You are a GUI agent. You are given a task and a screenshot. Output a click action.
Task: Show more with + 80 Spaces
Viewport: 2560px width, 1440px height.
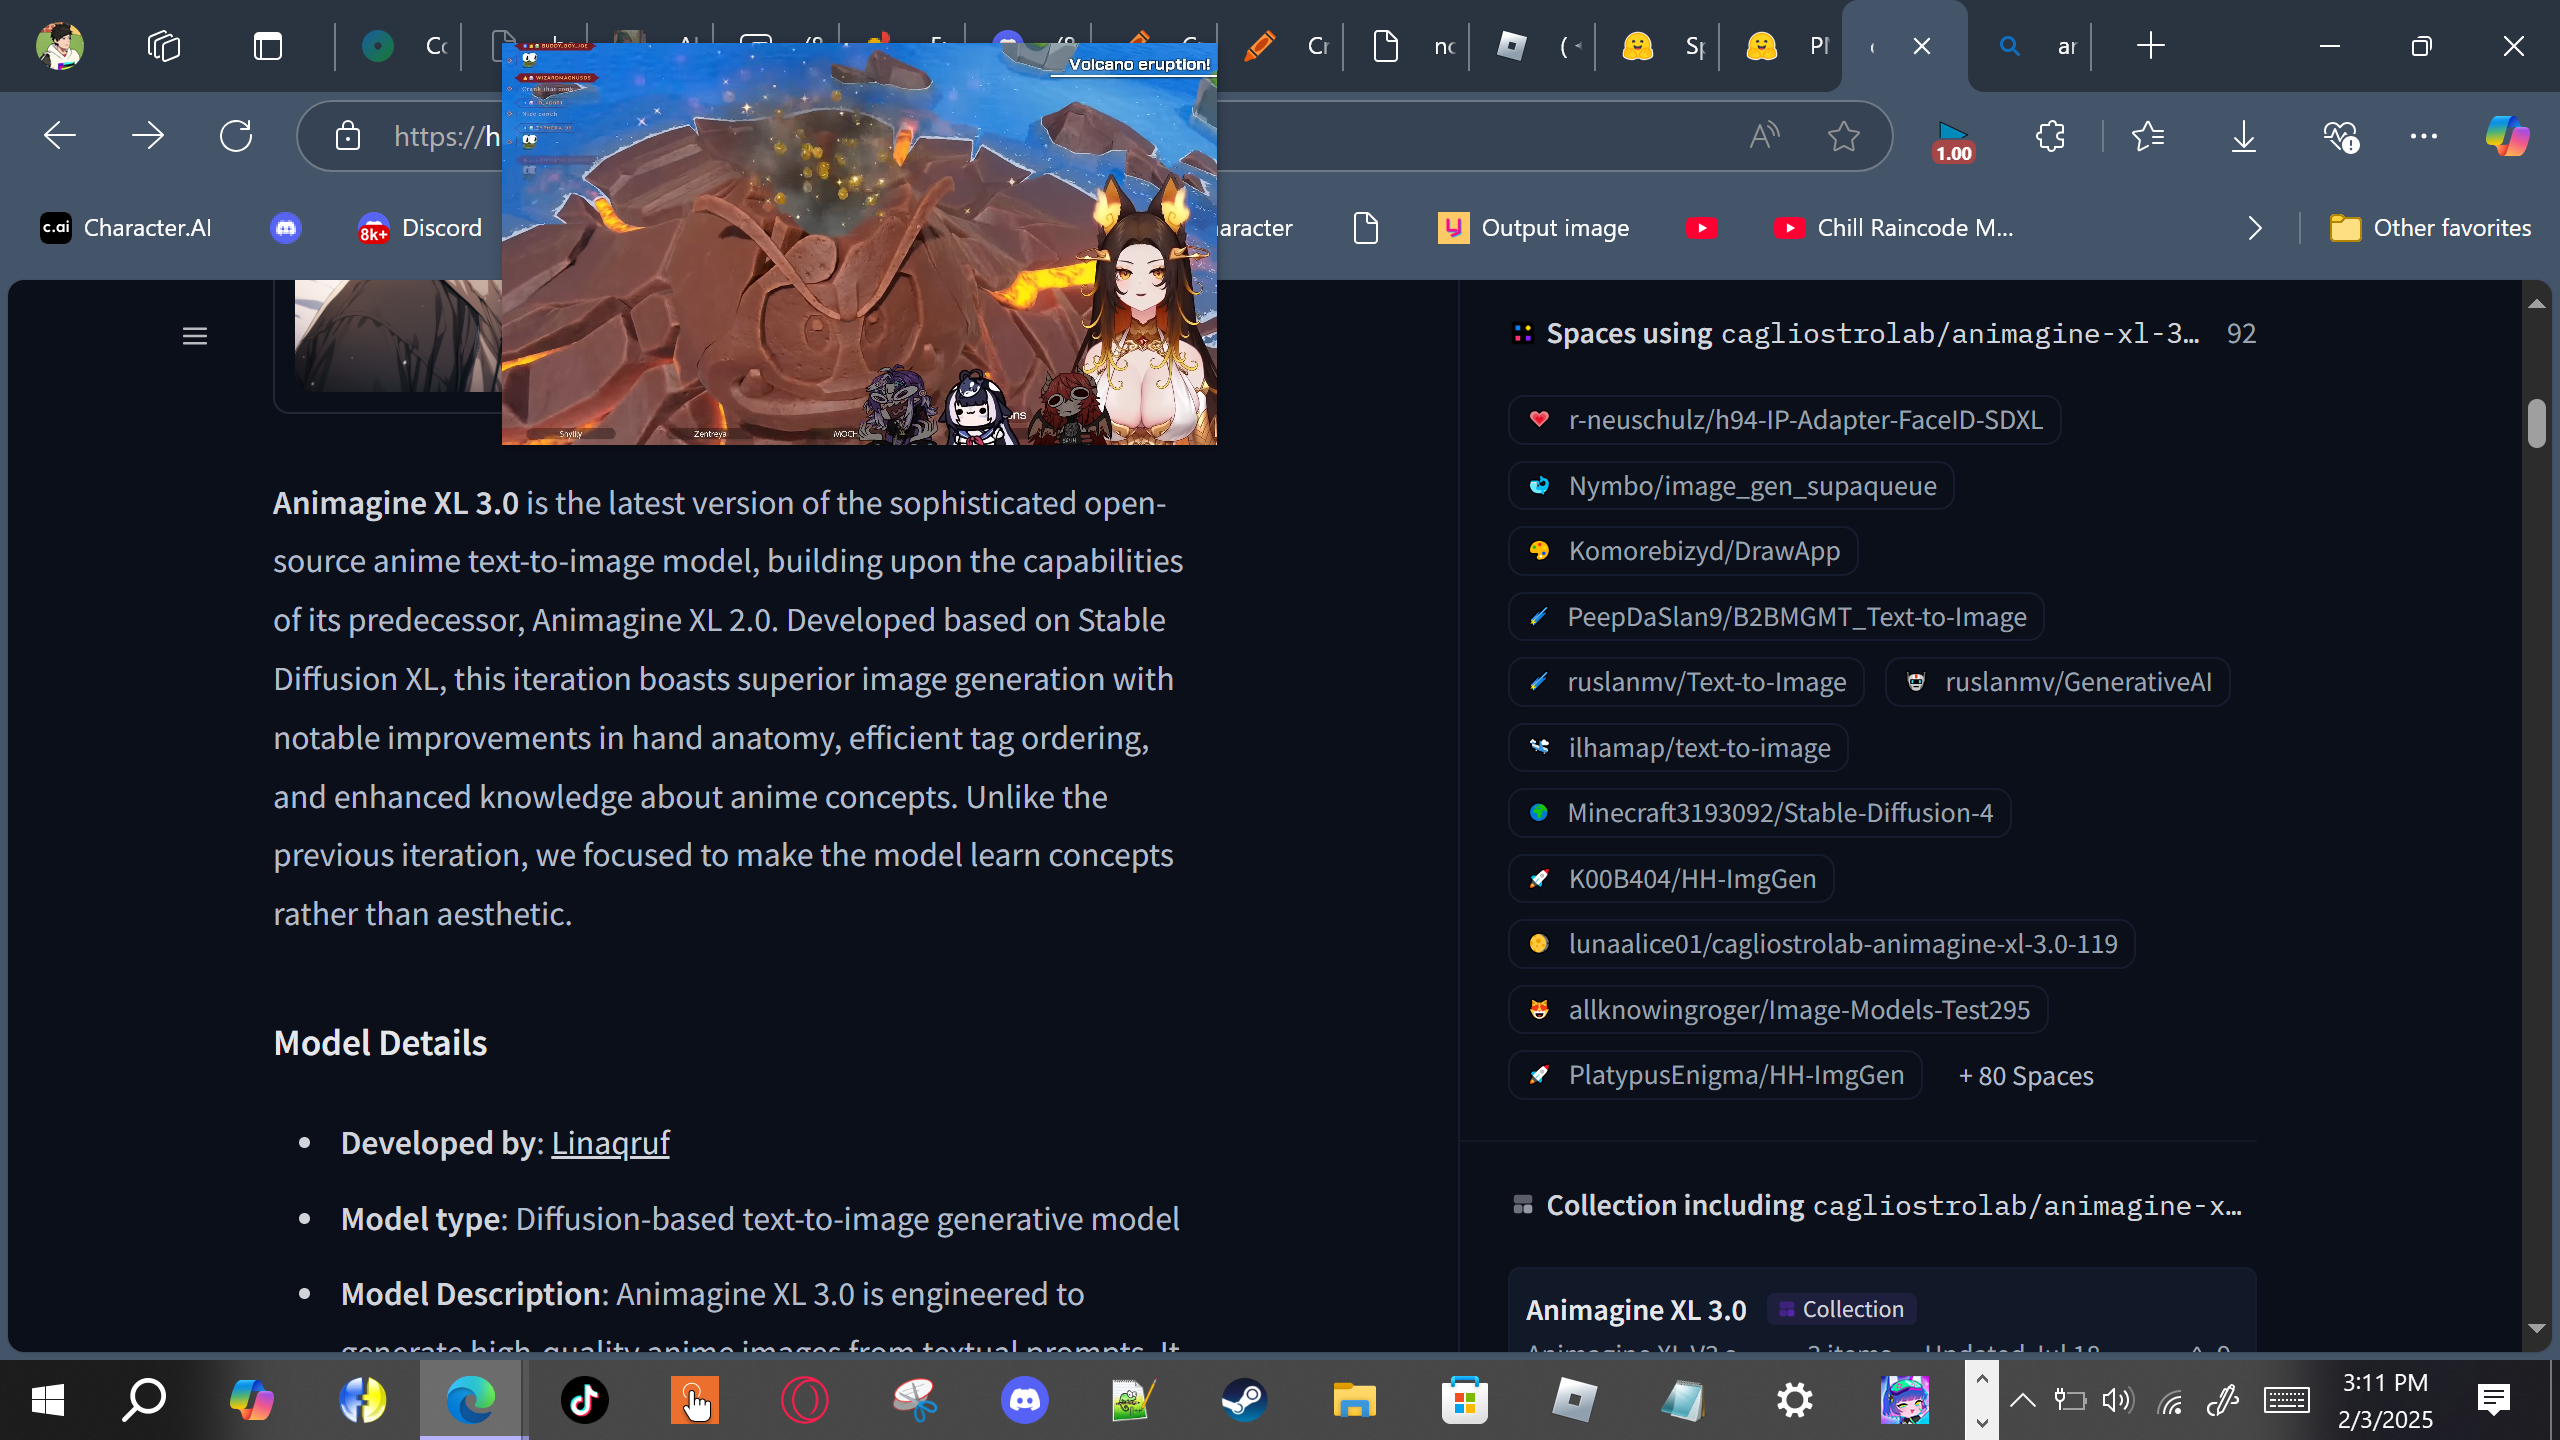(x=2026, y=1076)
